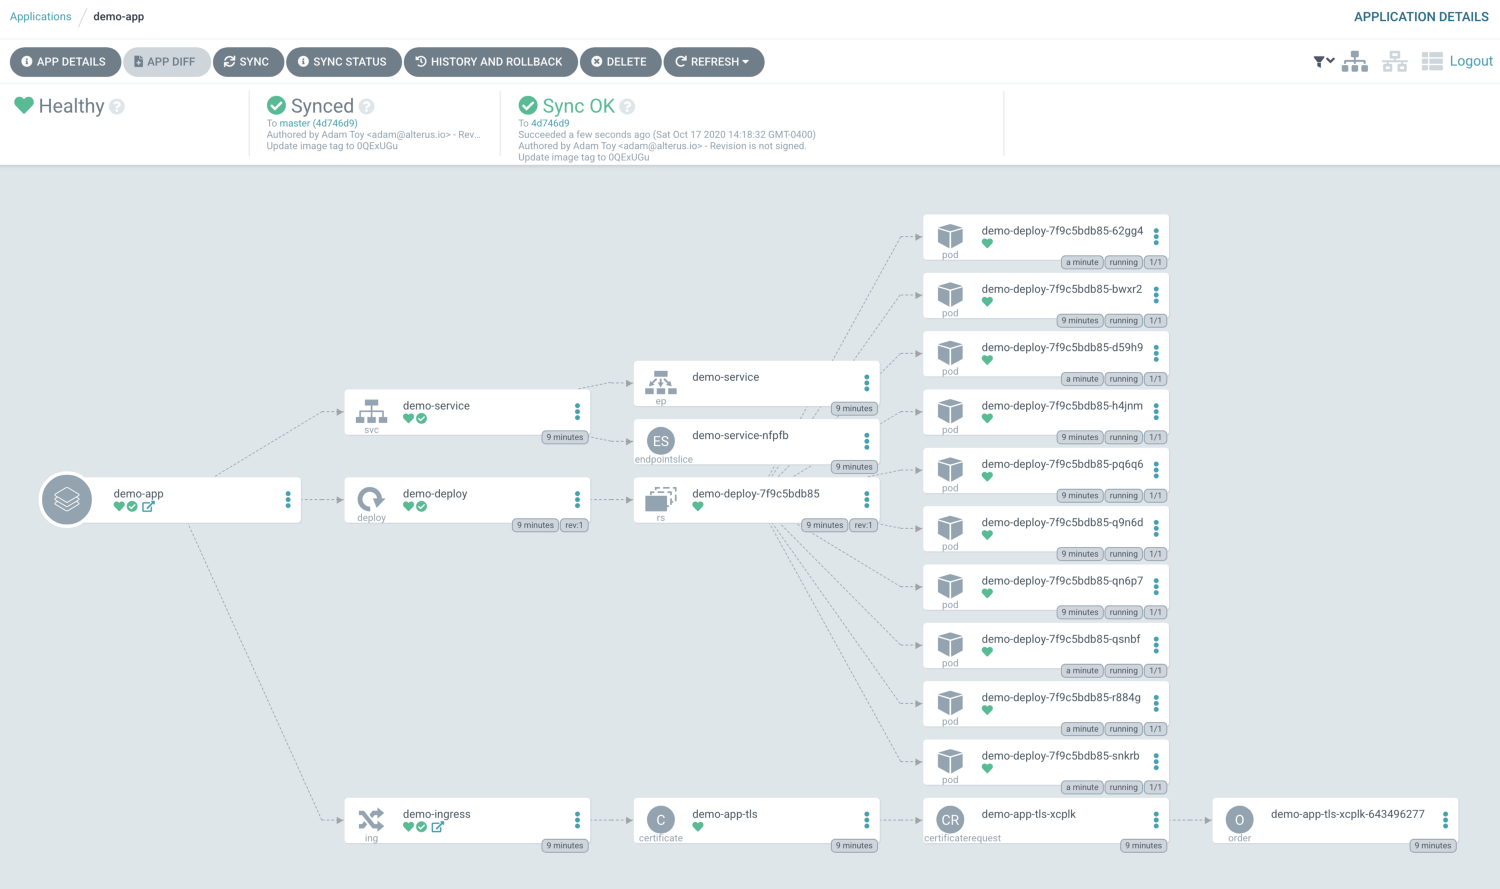Screen dimensions: 1500x889
Task: Click the demo-ingress ing icon
Action: pyautogui.click(x=371, y=820)
